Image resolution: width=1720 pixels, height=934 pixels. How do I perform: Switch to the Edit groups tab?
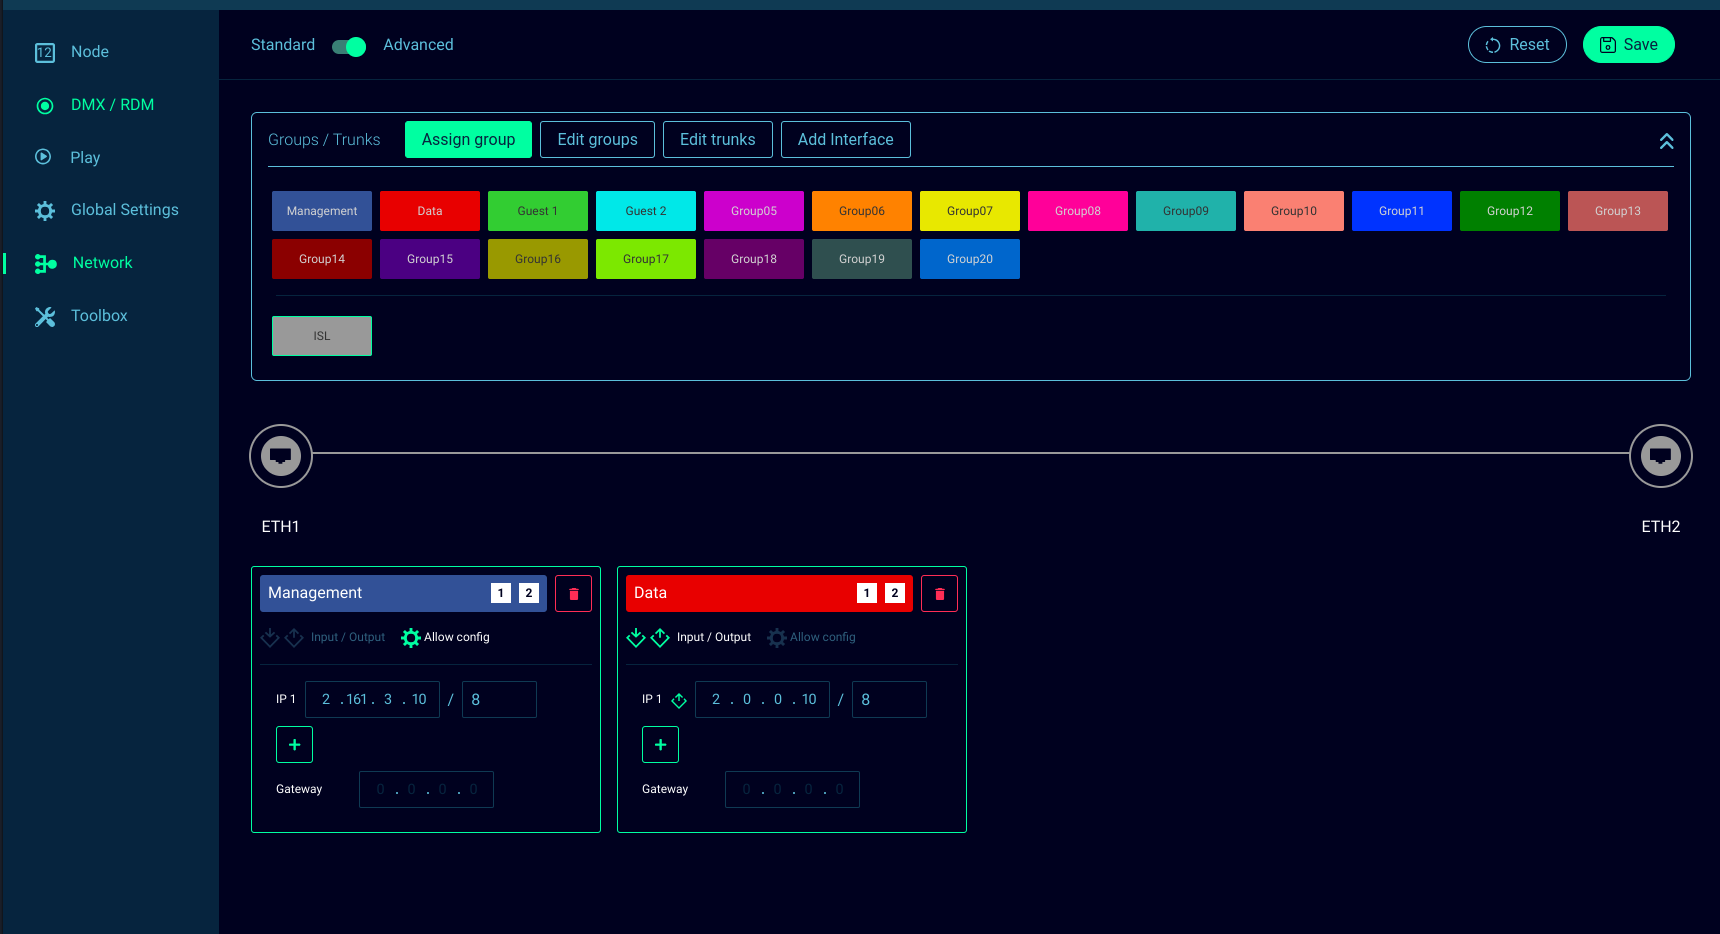[597, 140]
